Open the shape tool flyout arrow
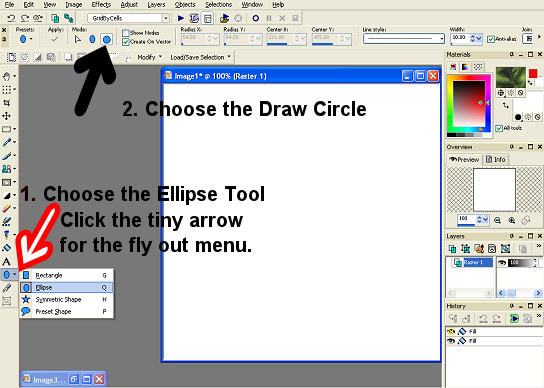The height and width of the screenshot is (388, 544). tap(14, 275)
